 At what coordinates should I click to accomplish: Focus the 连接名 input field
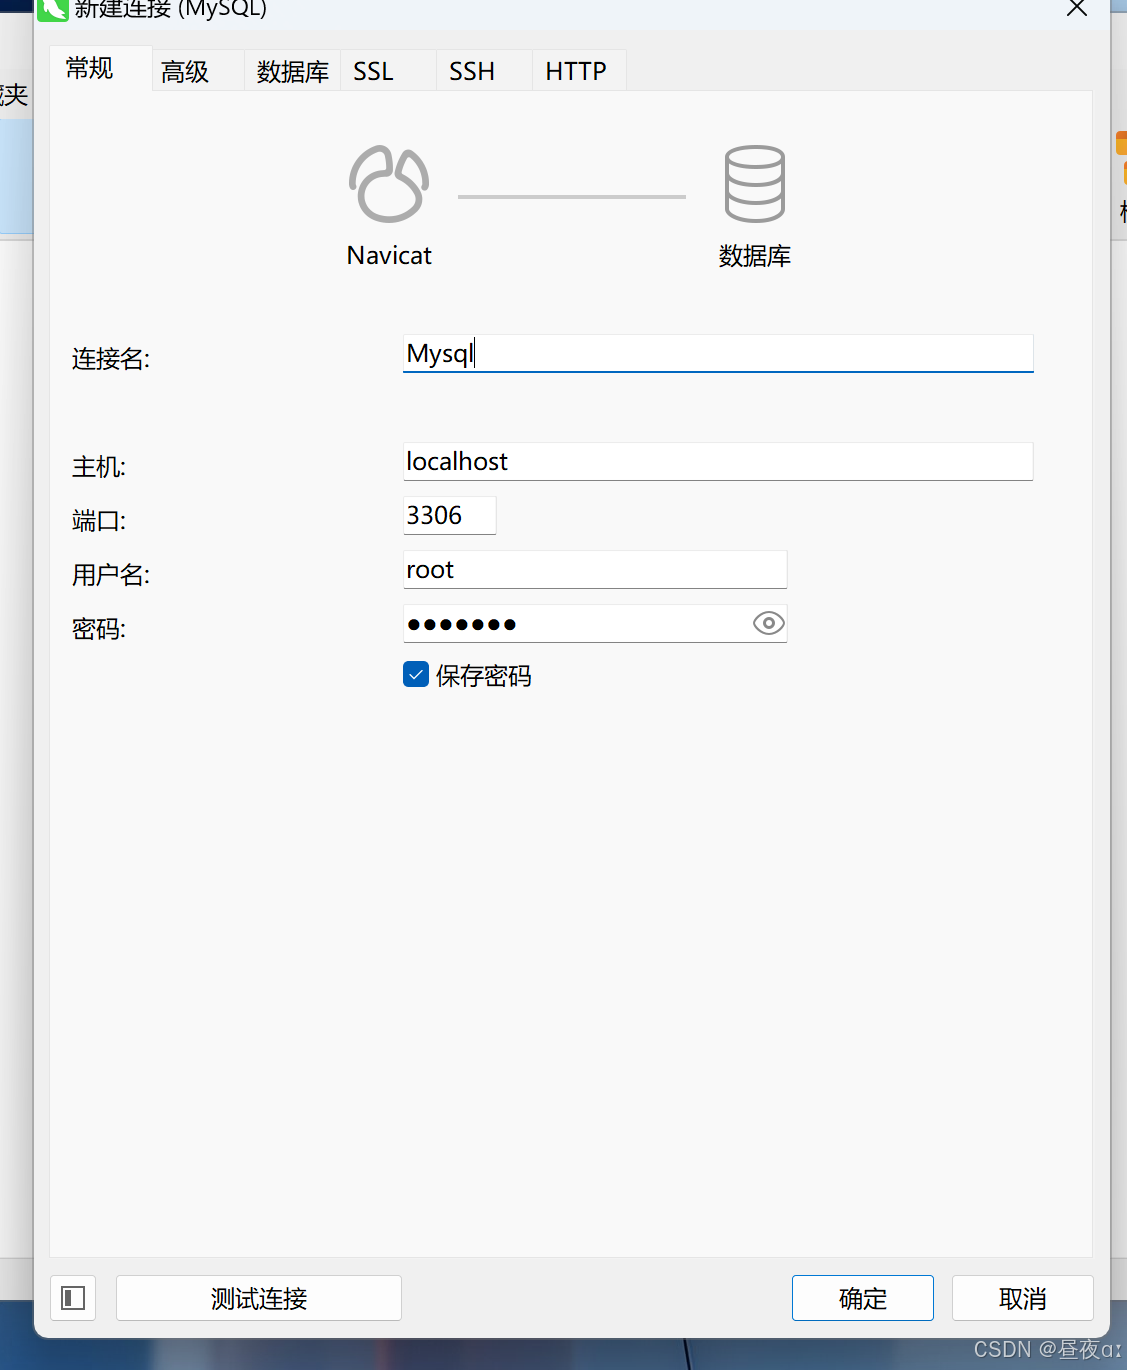pos(718,353)
